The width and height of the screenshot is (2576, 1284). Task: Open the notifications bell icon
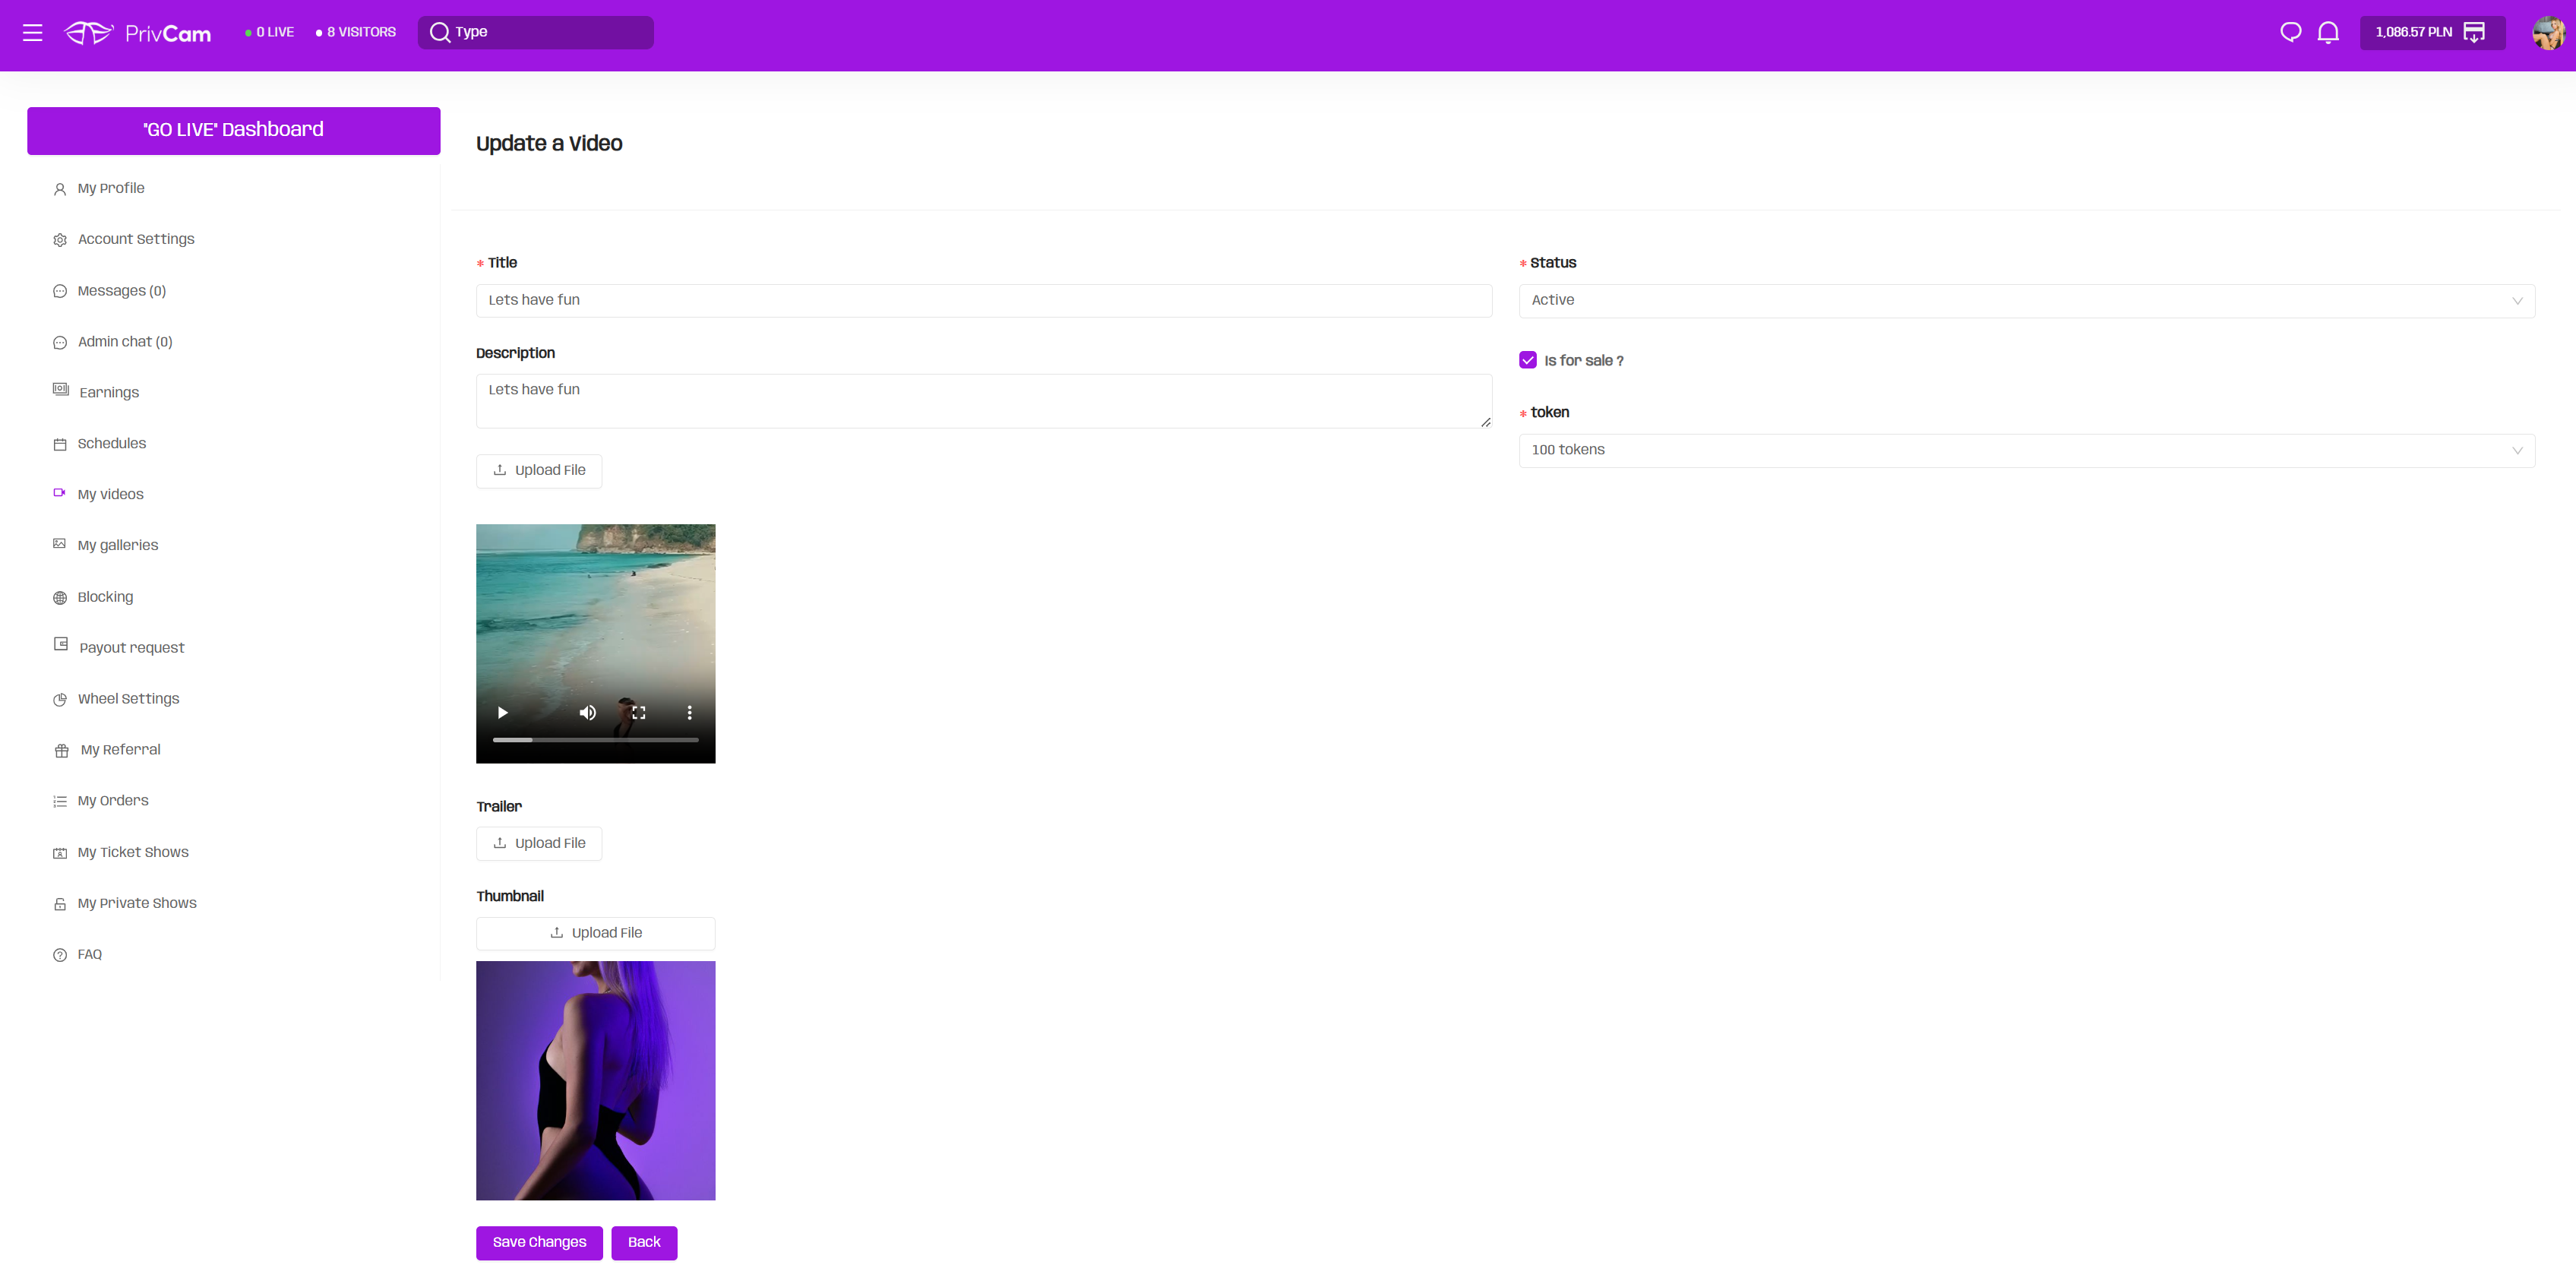point(2328,32)
